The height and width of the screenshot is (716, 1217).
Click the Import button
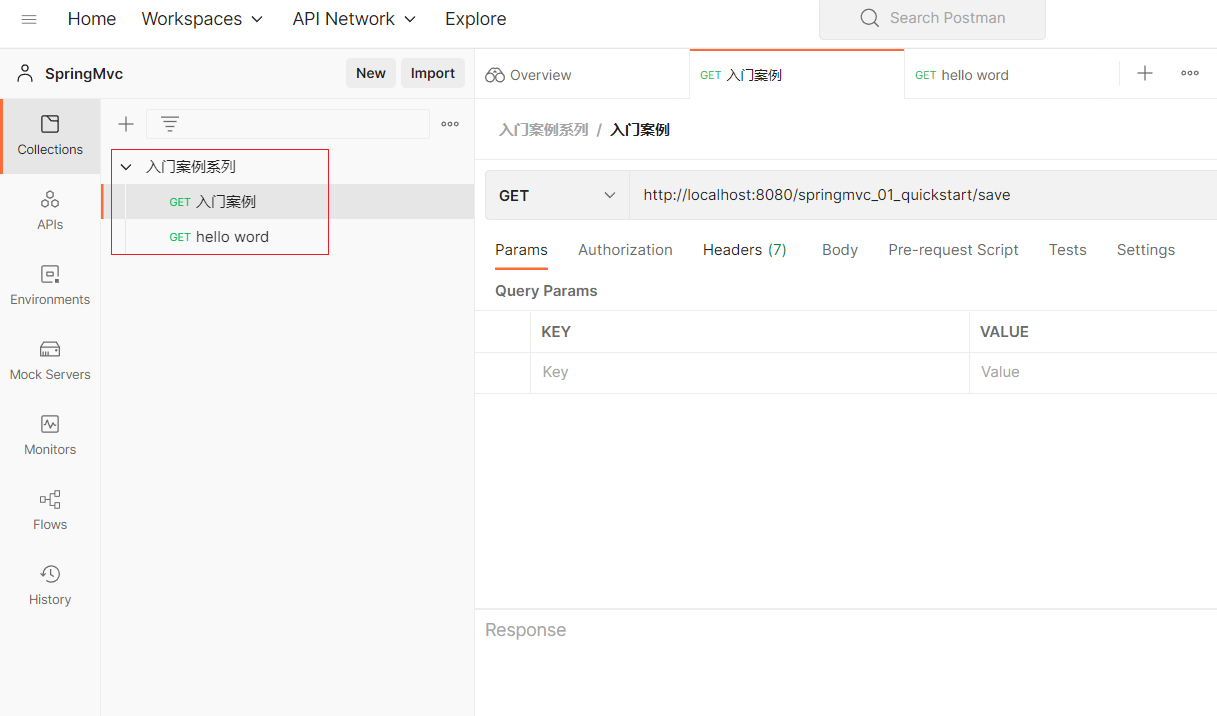point(433,73)
